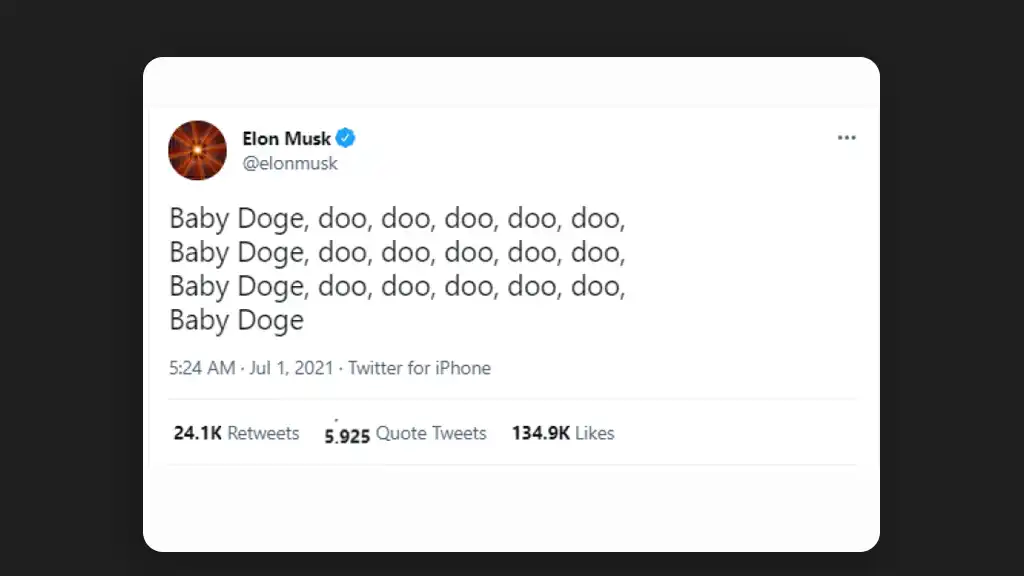Click the 24.1K retweet count number
The image size is (1024, 576).
coord(198,433)
